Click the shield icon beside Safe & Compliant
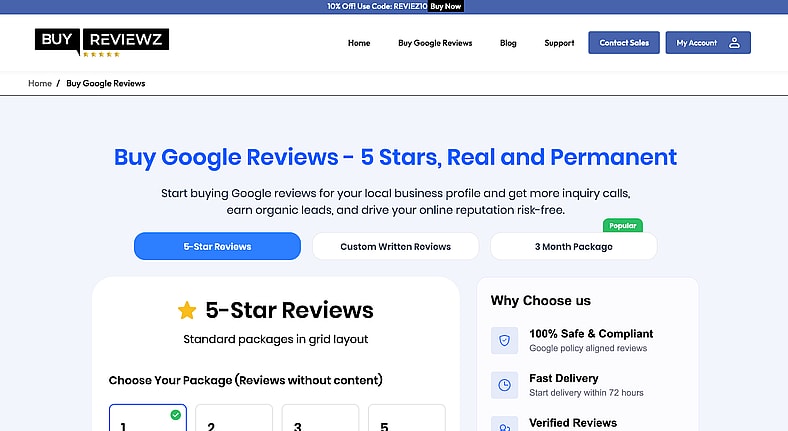 click(x=505, y=340)
